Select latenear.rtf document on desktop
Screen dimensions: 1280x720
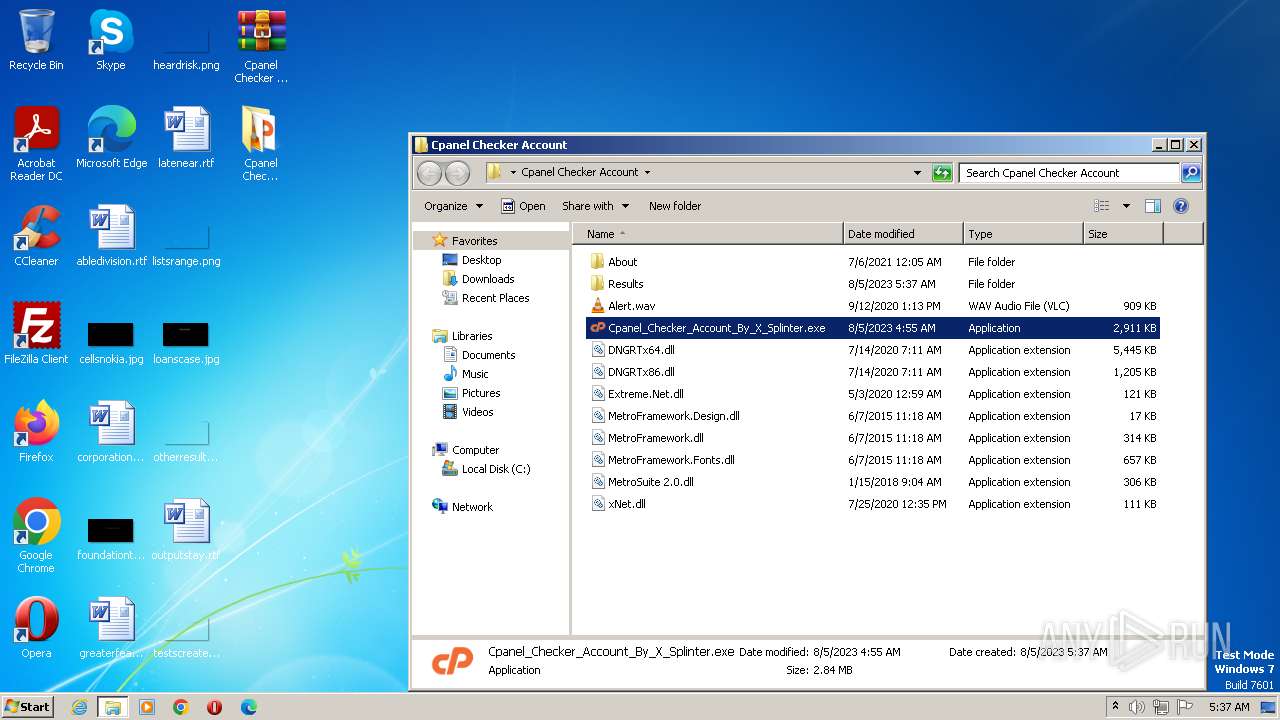(186, 138)
